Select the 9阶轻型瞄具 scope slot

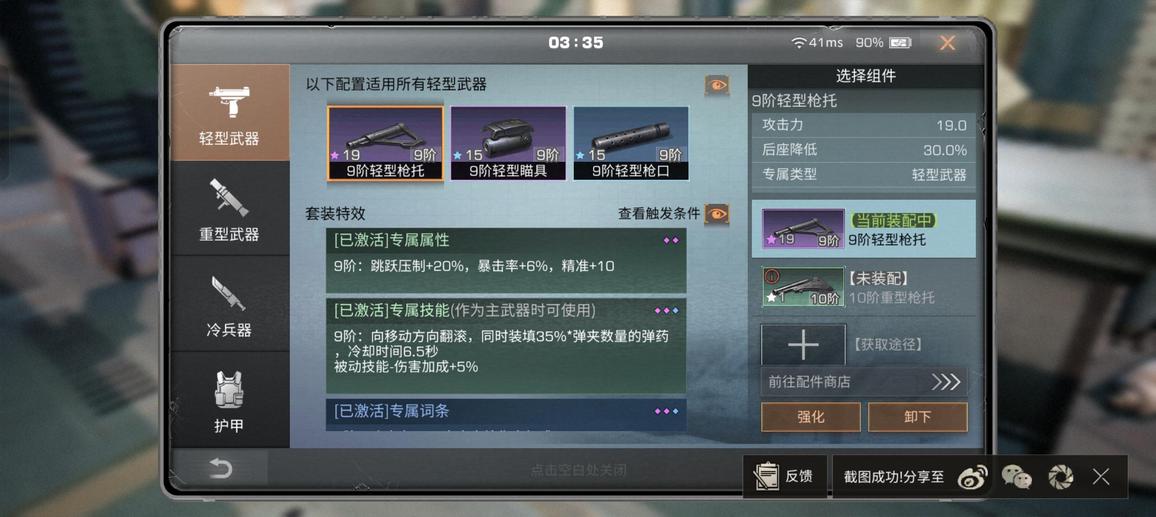tap(508, 143)
